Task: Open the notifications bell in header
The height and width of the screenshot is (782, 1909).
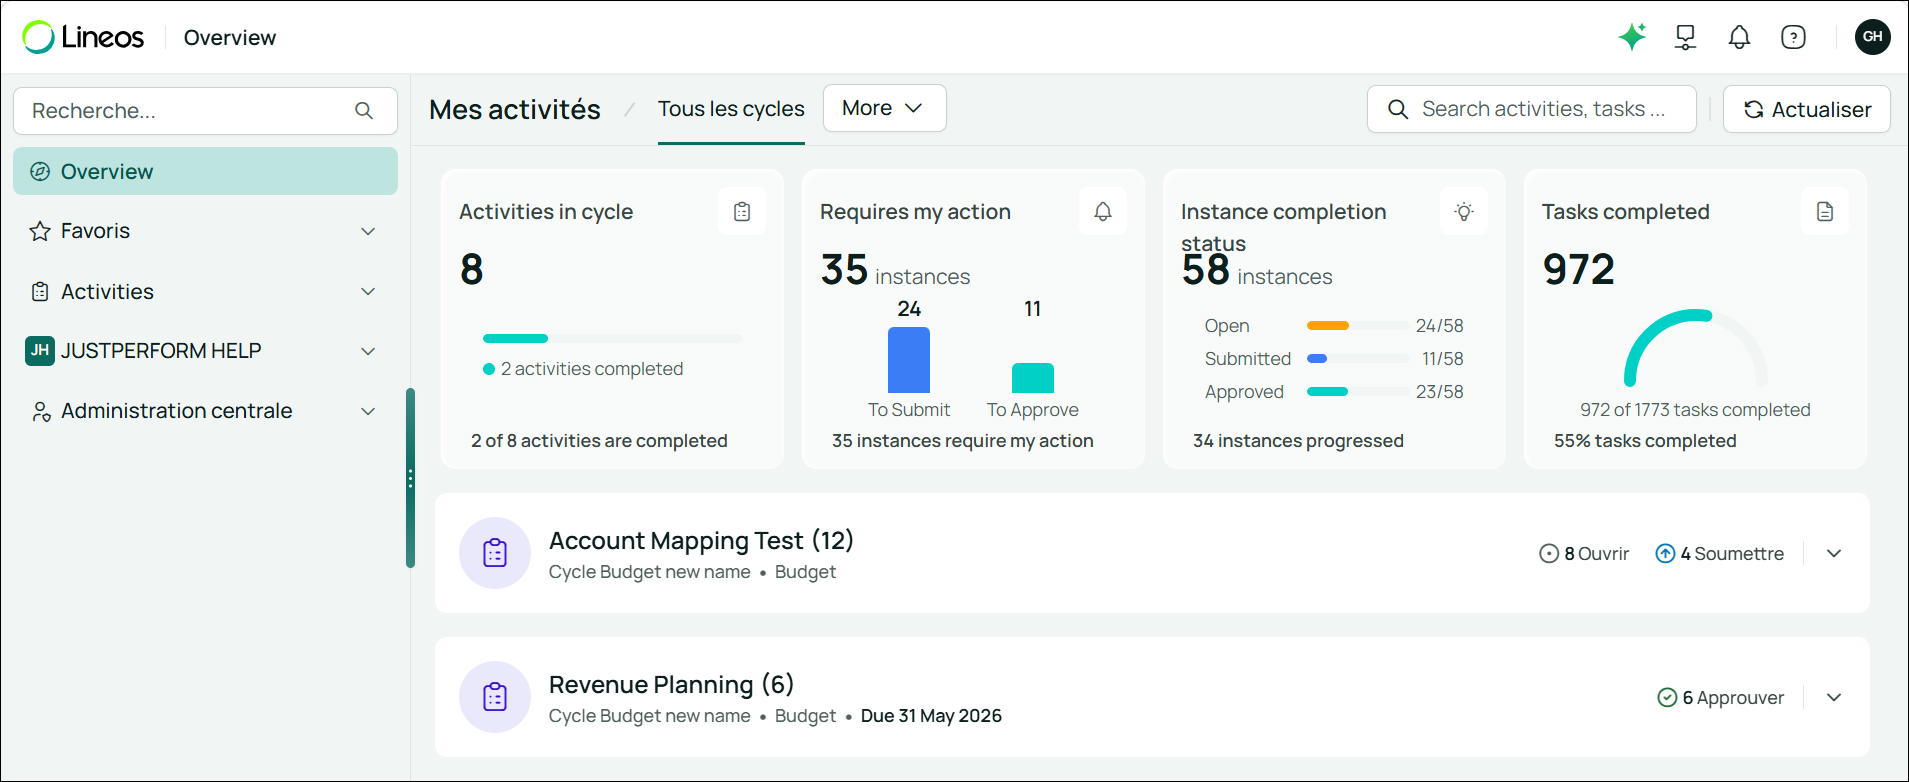Action: tap(1740, 37)
